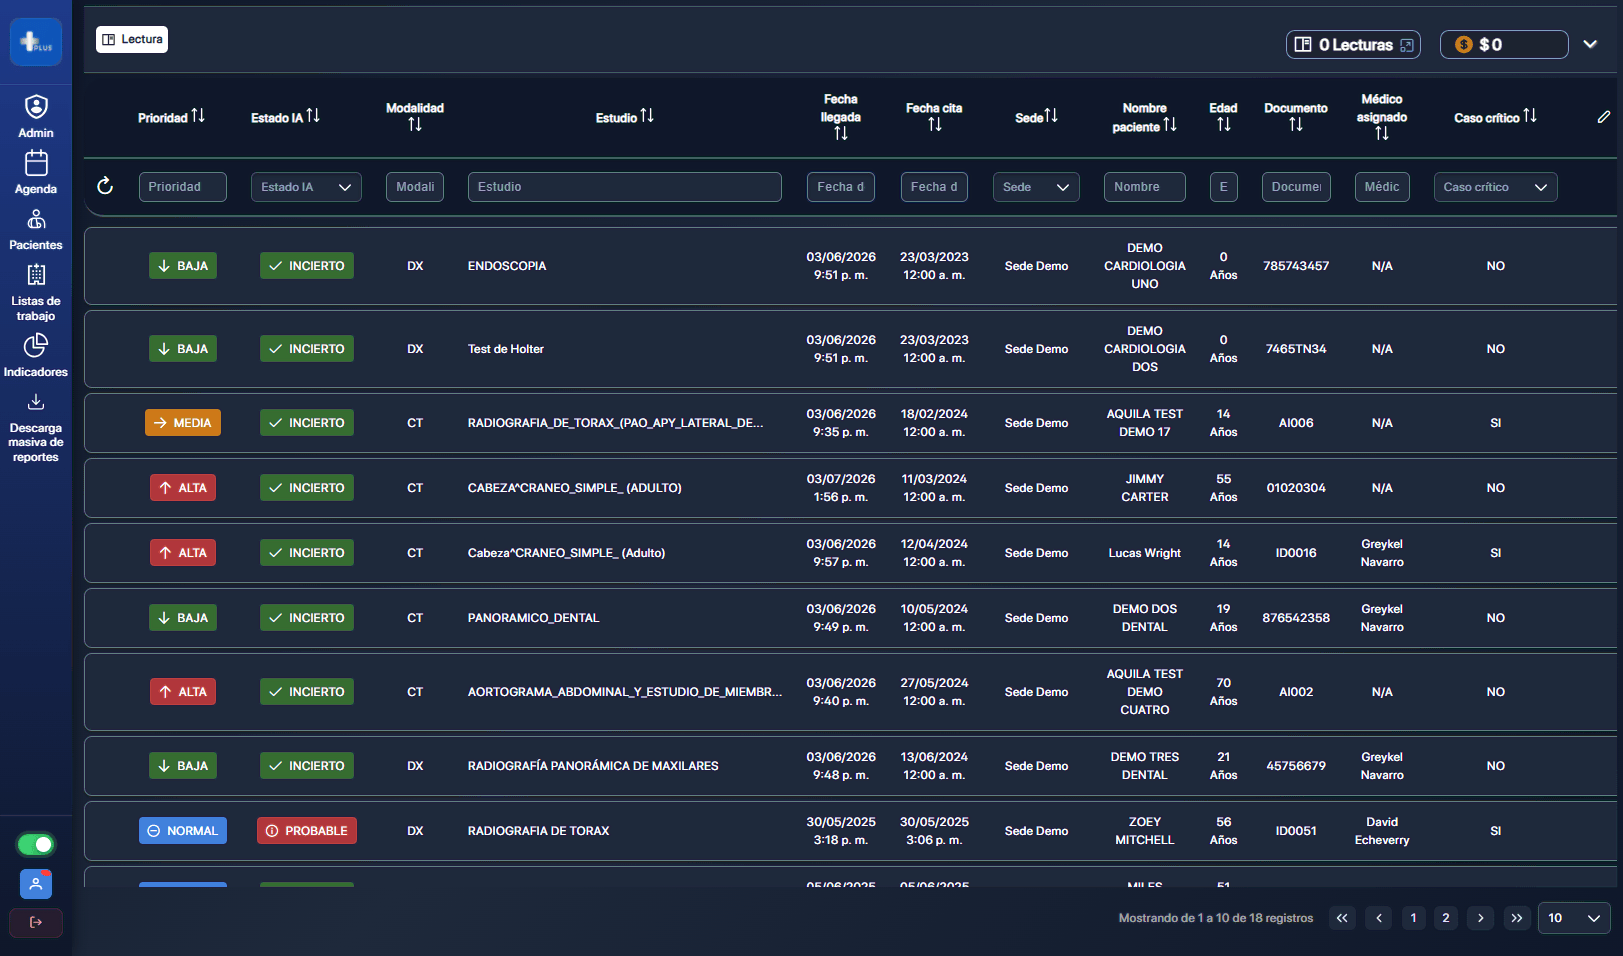1623x956 pixels.
Task: Select the Lectura tab
Action: click(x=132, y=39)
